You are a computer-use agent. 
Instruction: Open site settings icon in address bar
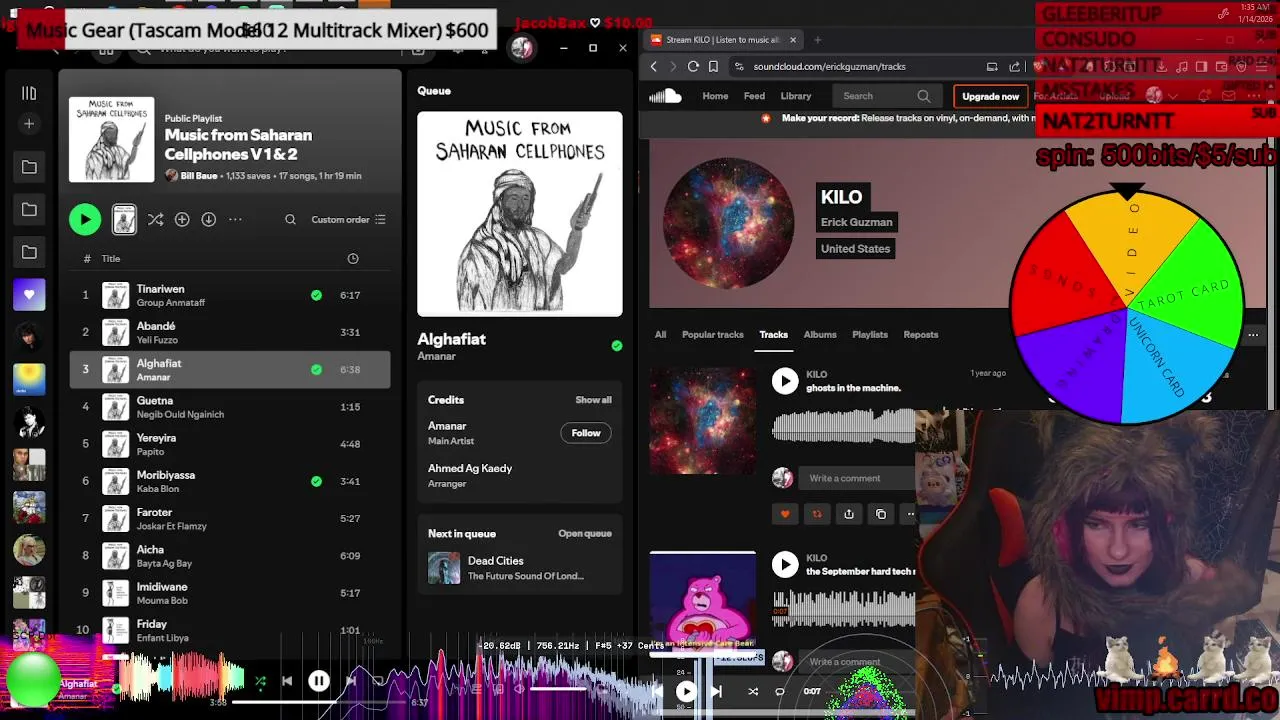739,67
